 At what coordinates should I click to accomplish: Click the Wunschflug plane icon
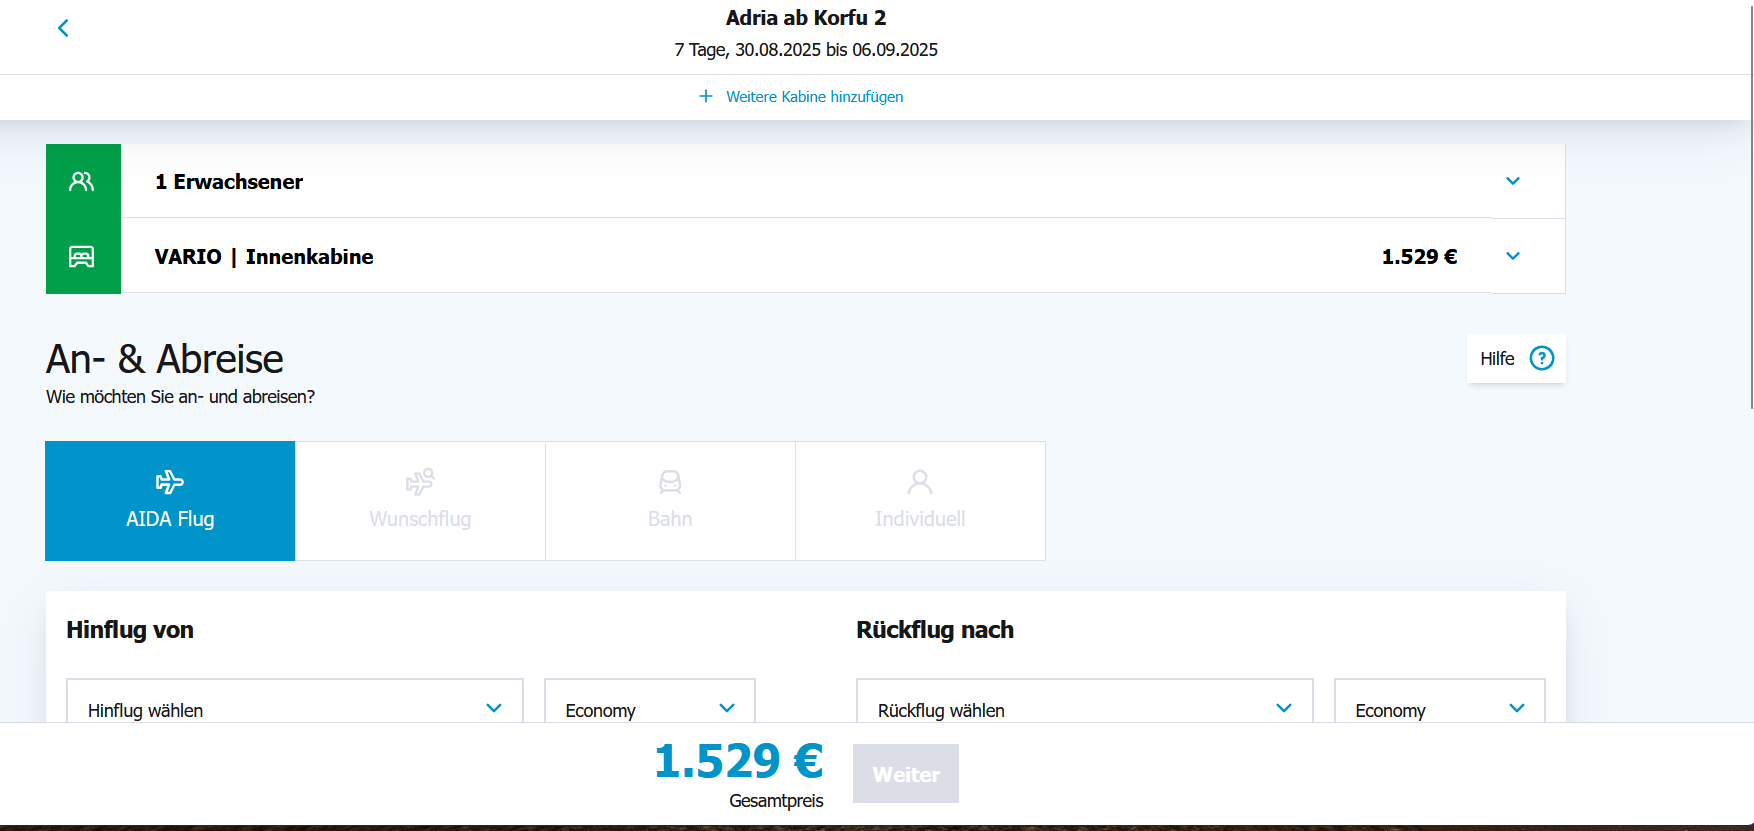coord(420,482)
